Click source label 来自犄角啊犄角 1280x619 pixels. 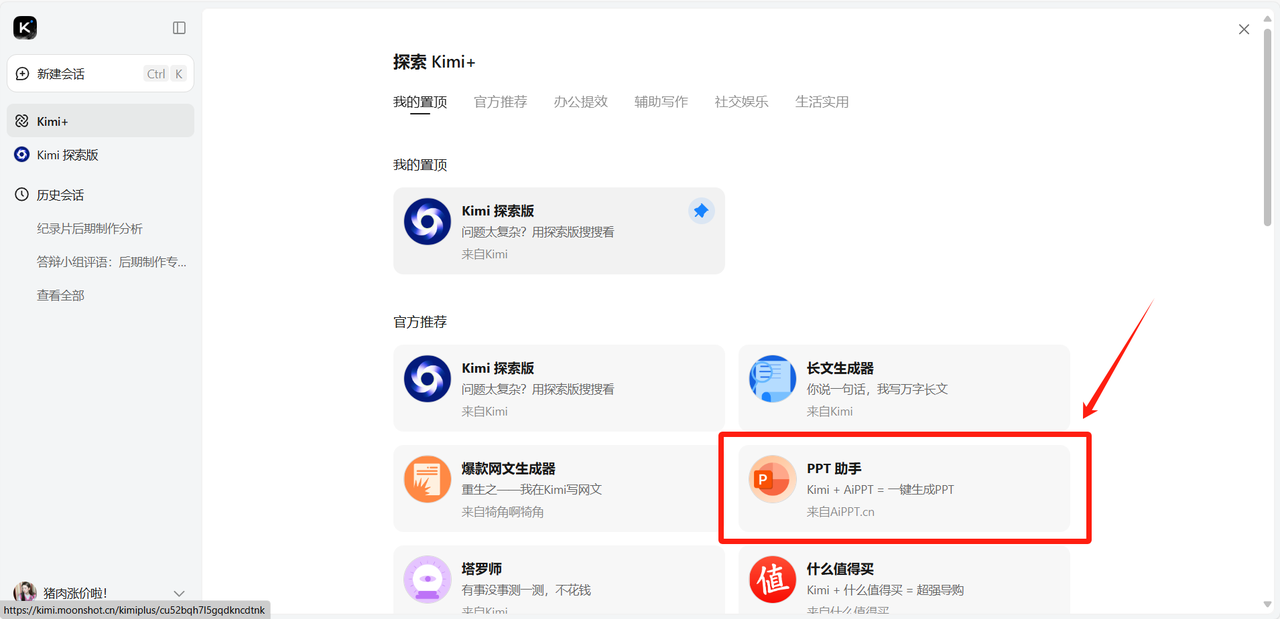503,512
